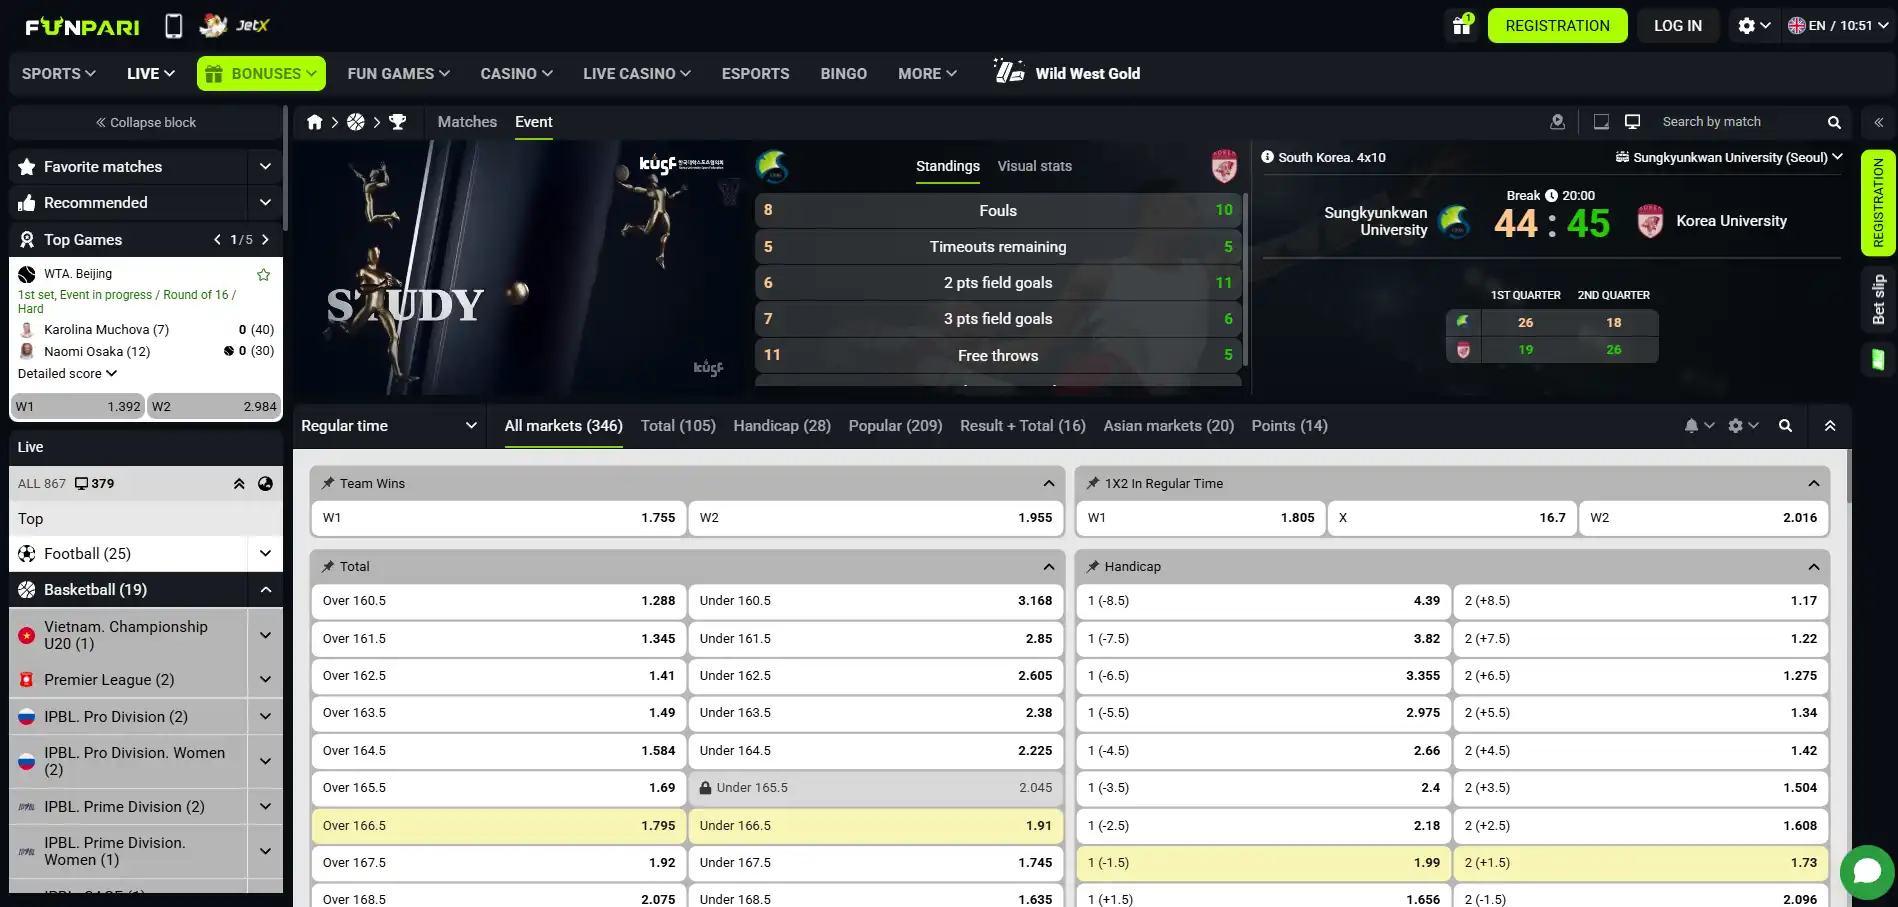Expand the Recommended section

[x=265, y=203]
